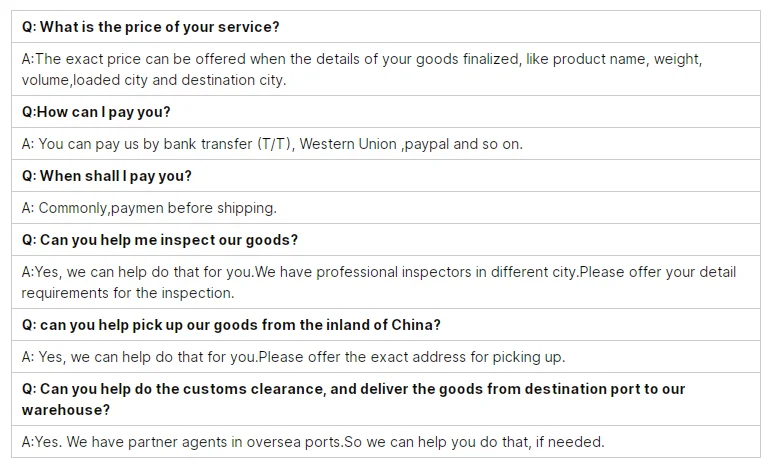Click the answer row listing payment methods
Viewport: 771px width, 465px height.
pos(272,144)
